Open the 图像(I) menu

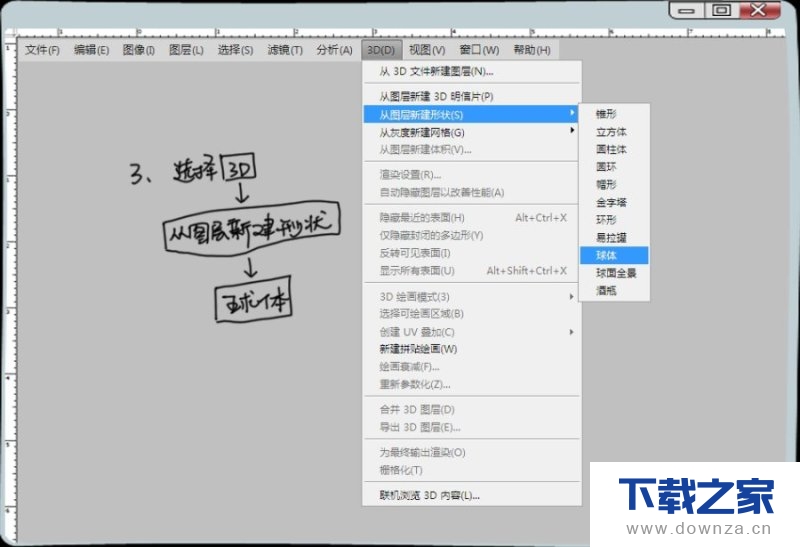(x=138, y=50)
